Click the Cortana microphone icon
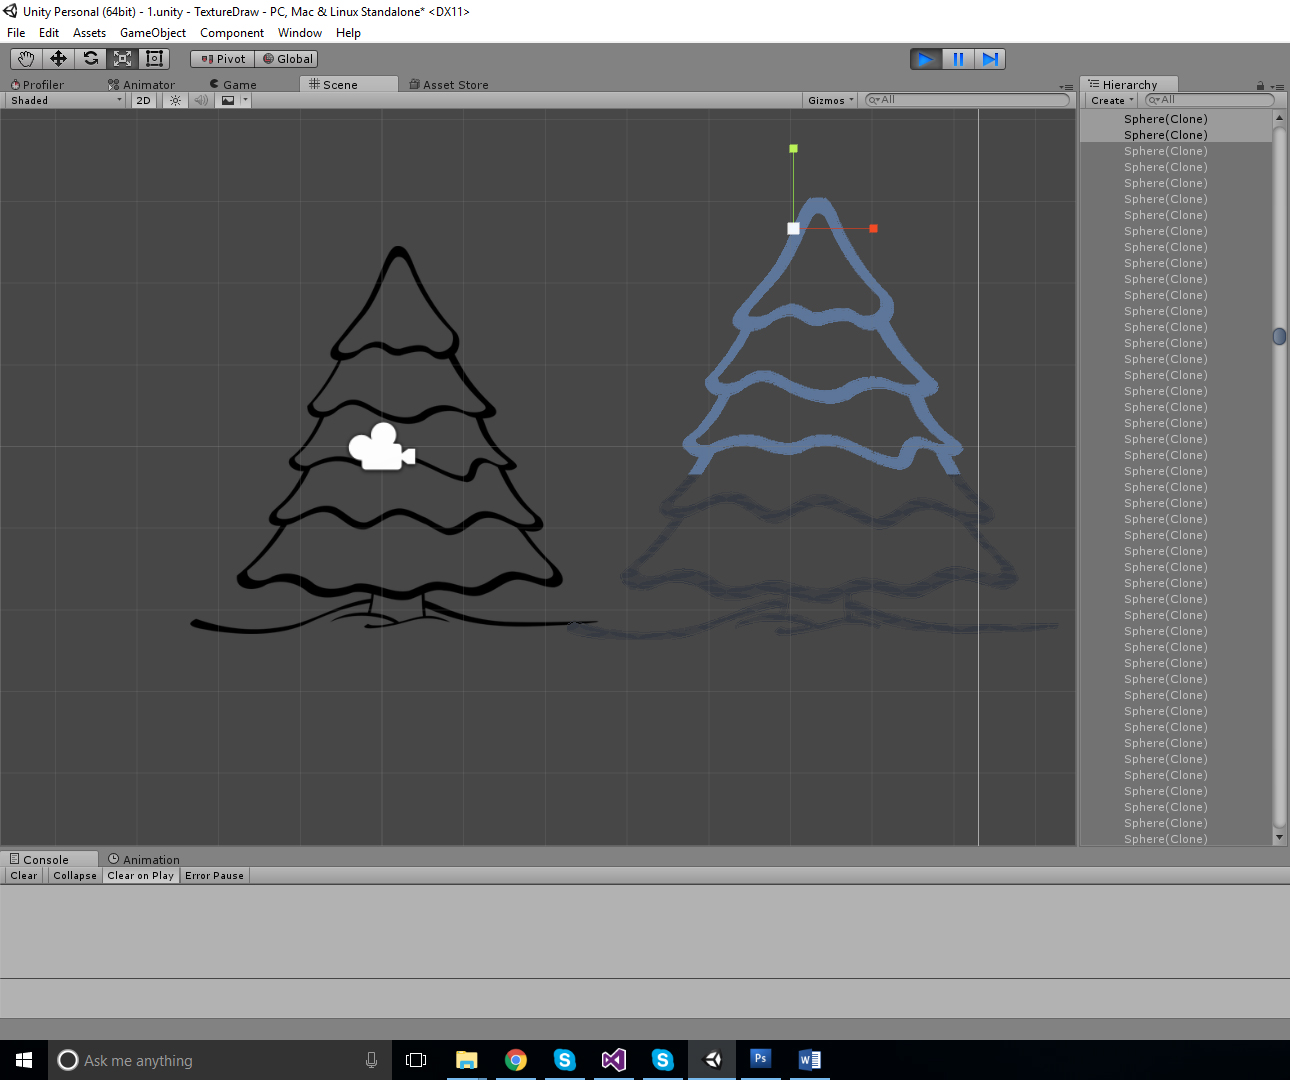The image size is (1290, 1080). point(371,1060)
